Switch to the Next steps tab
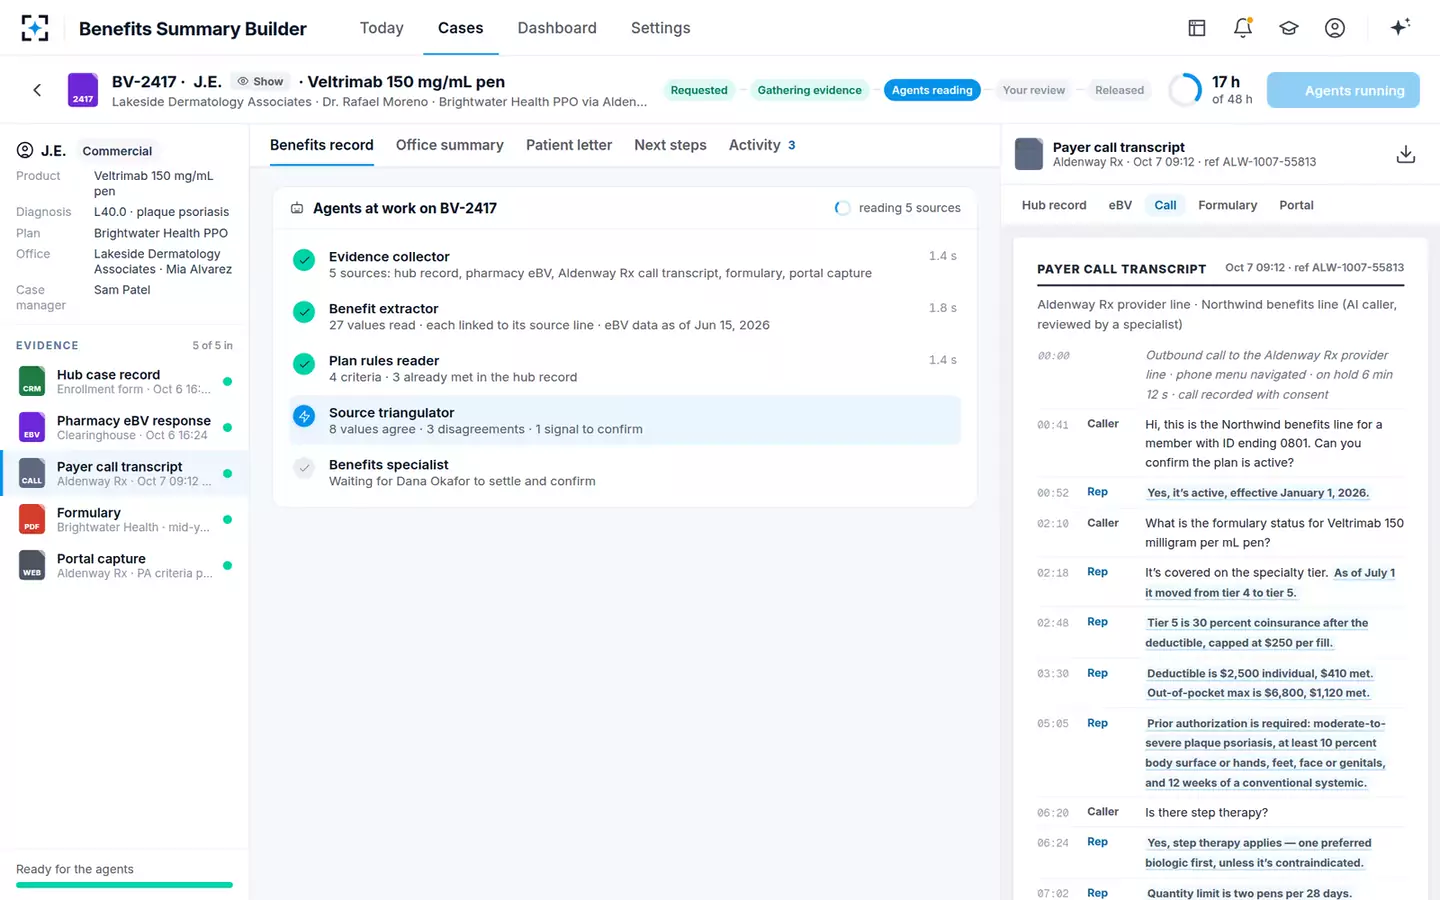The height and width of the screenshot is (900, 1440). coord(670,145)
